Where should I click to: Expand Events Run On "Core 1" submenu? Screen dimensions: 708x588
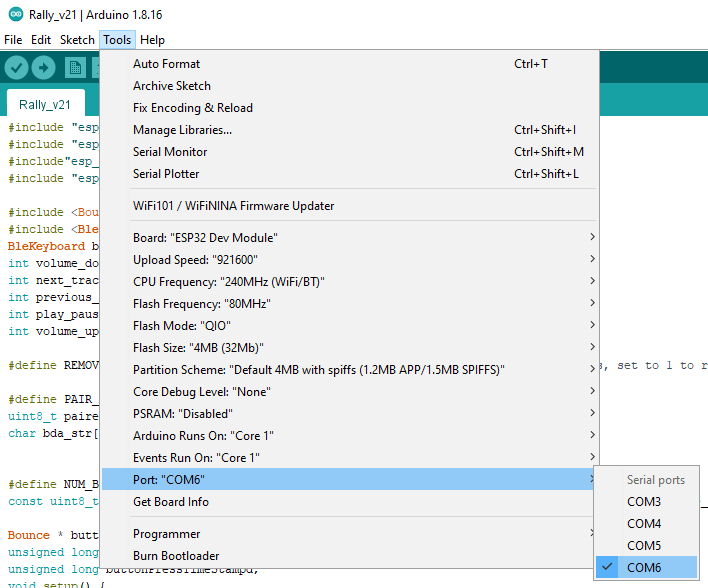349,458
